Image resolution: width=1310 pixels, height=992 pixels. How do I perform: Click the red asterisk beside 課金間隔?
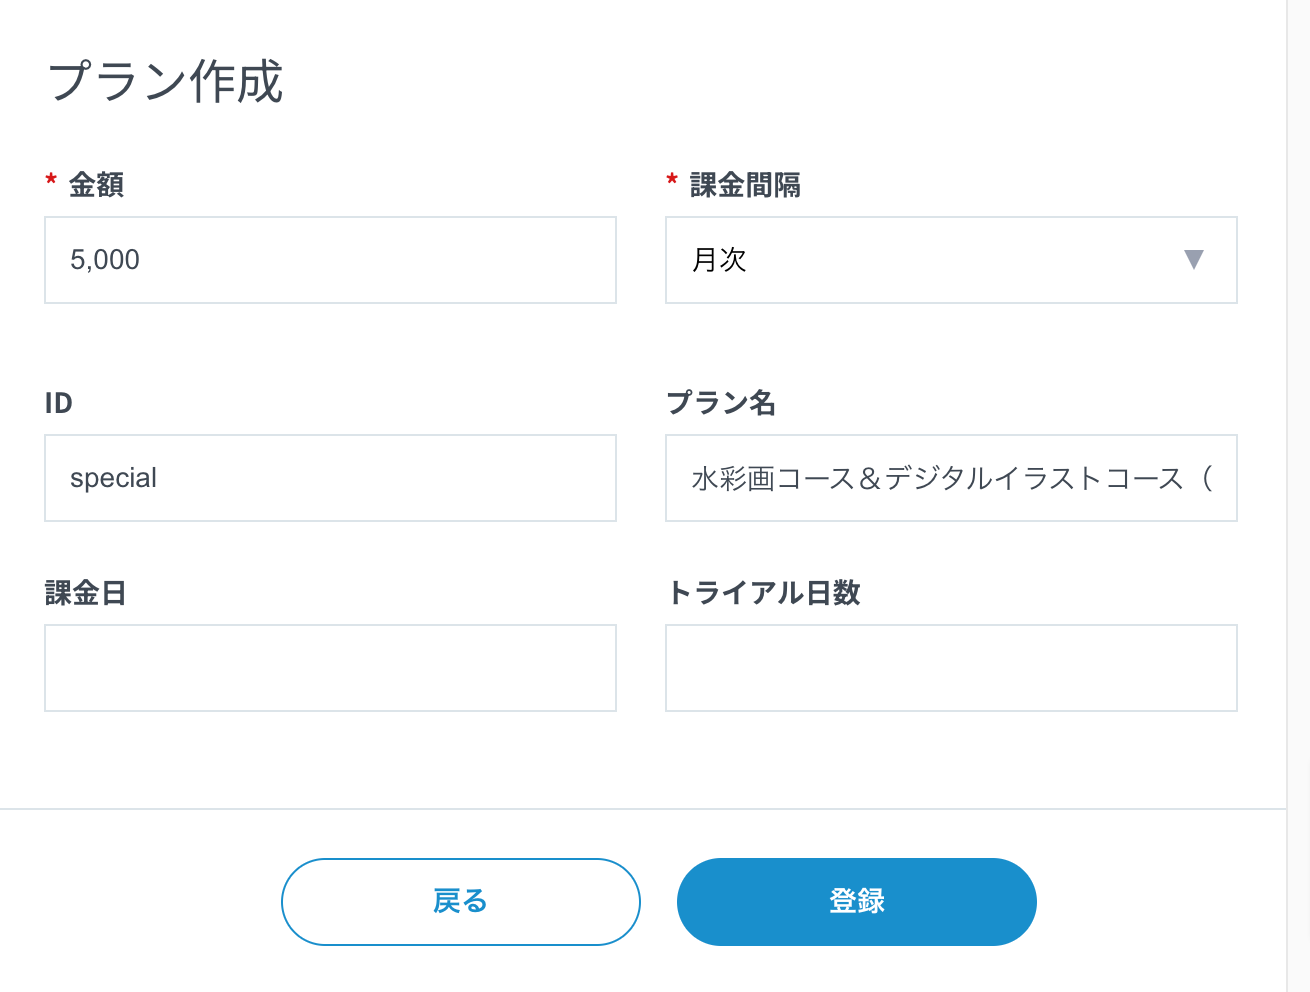(672, 182)
